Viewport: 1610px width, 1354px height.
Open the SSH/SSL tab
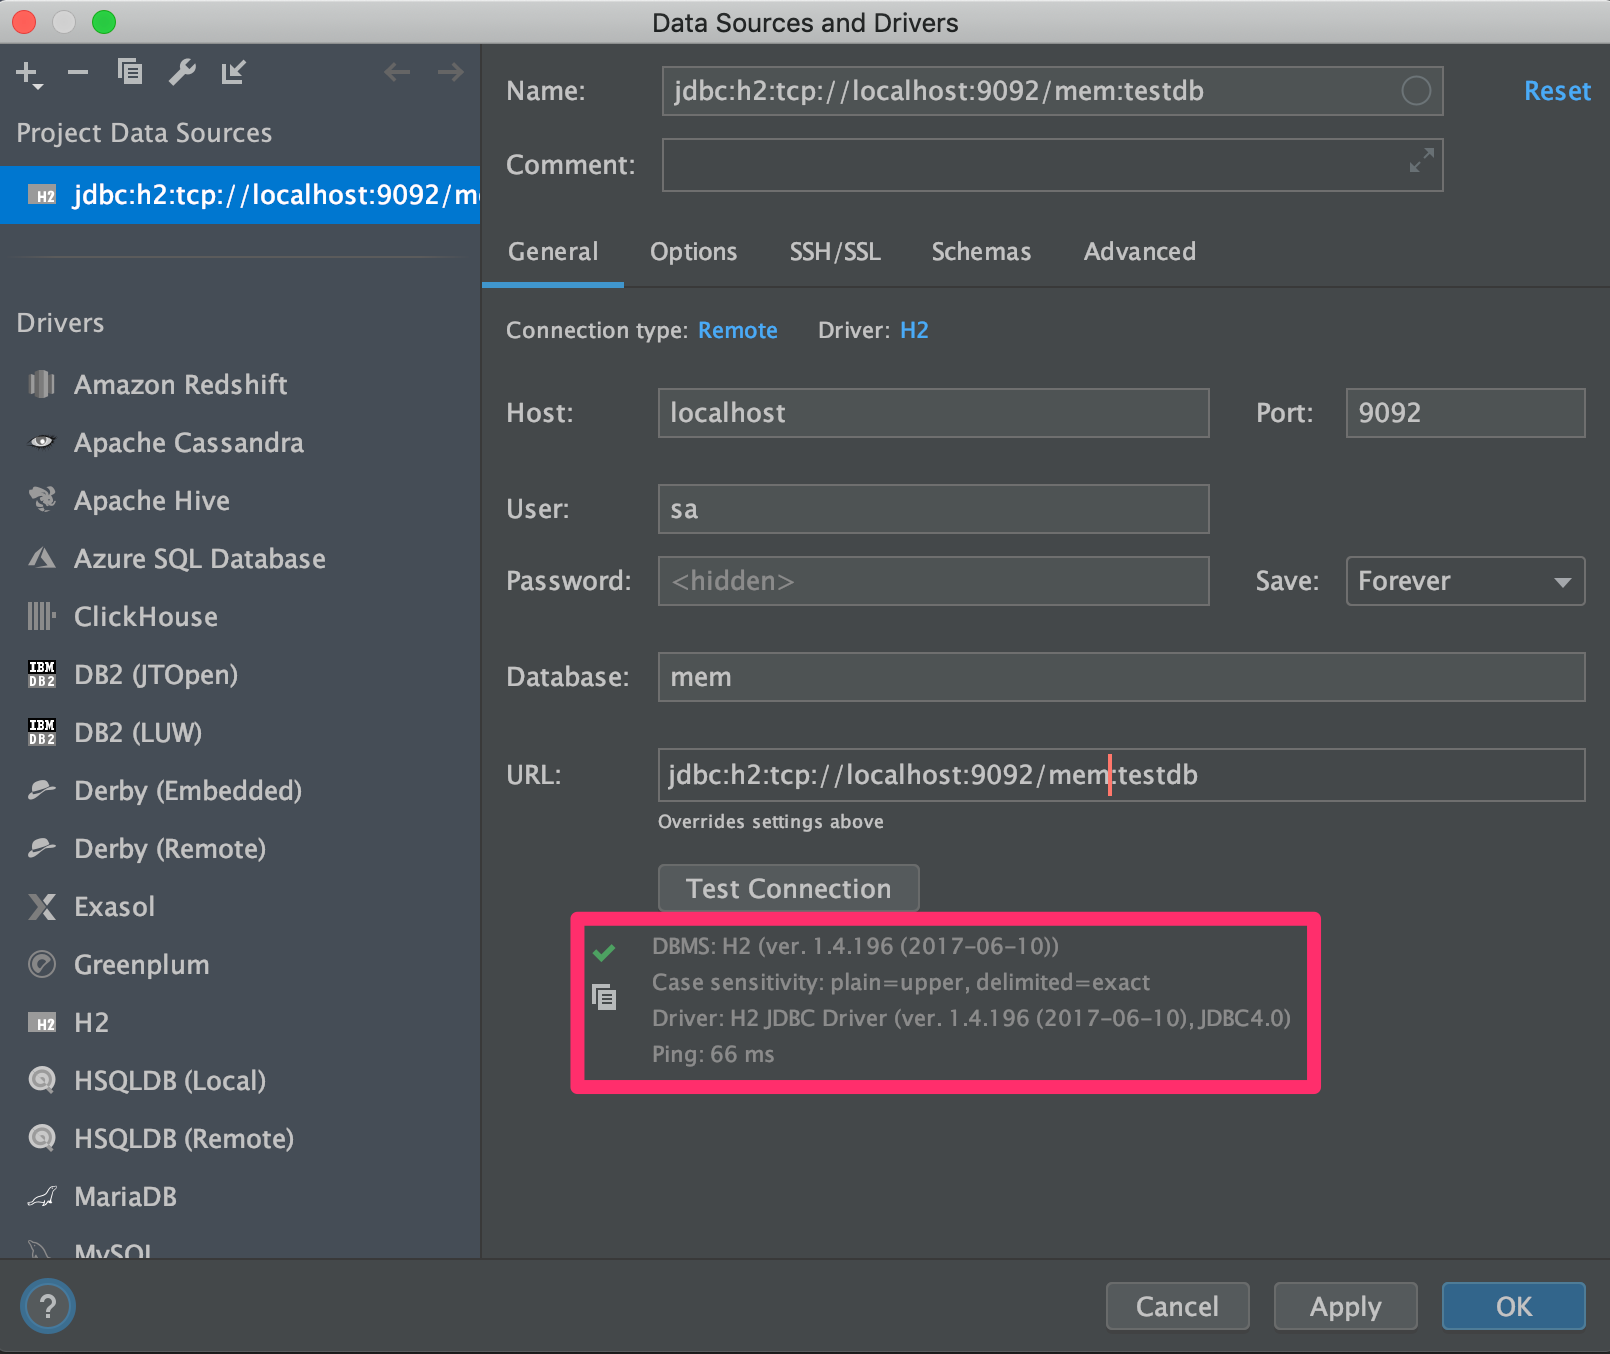[x=835, y=252]
